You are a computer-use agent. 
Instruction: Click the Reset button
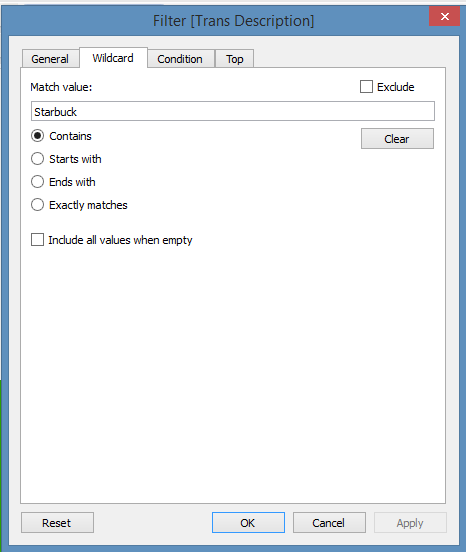(x=57, y=523)
